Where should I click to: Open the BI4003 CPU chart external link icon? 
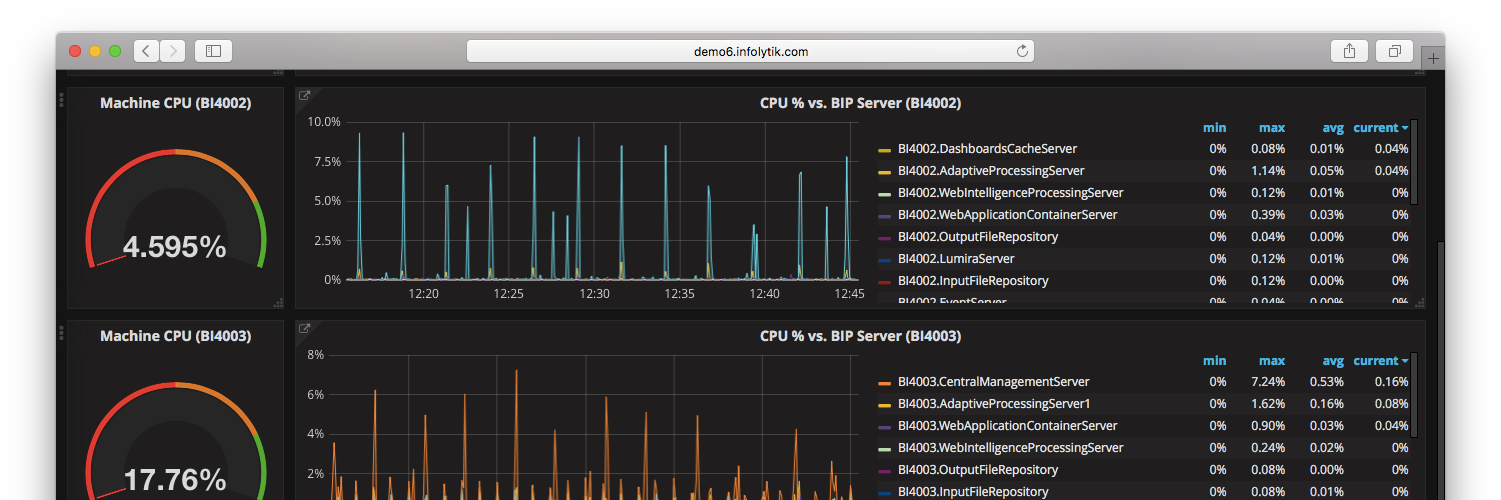pyautogui.click(x=305, y=329)
